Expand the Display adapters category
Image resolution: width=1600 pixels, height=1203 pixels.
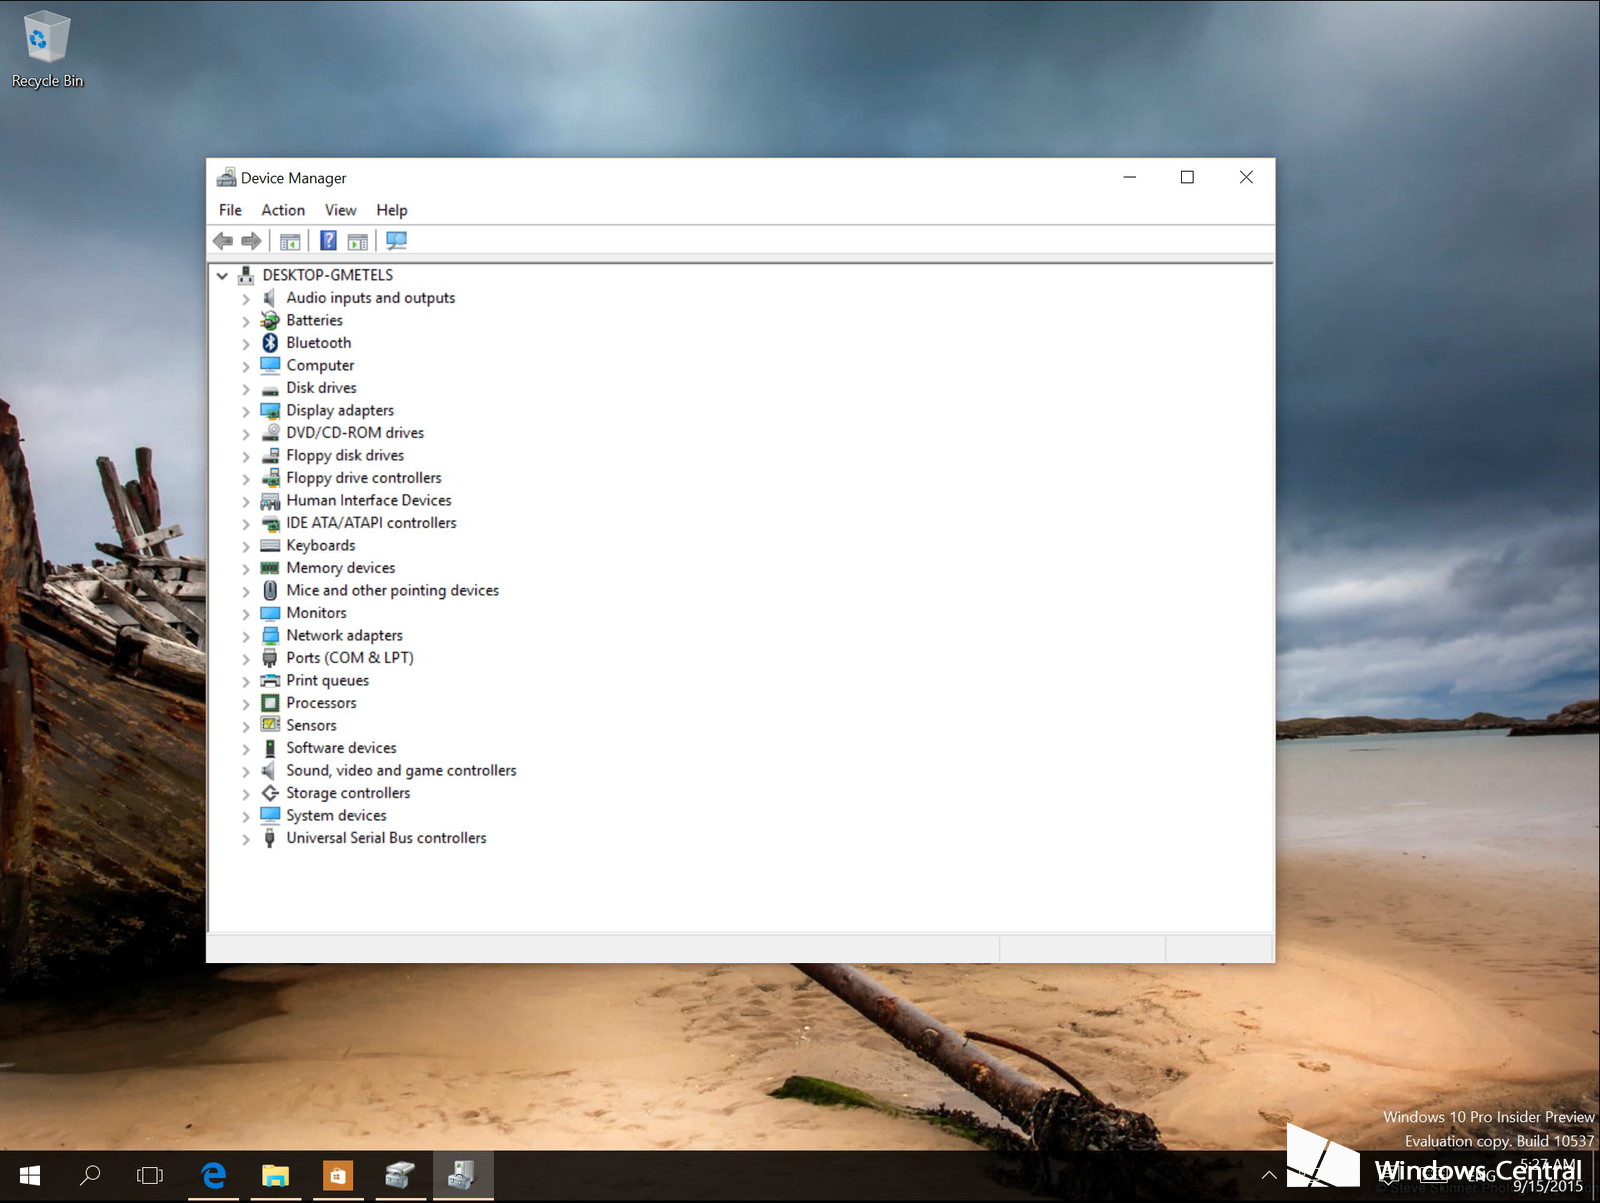[246, 411]
